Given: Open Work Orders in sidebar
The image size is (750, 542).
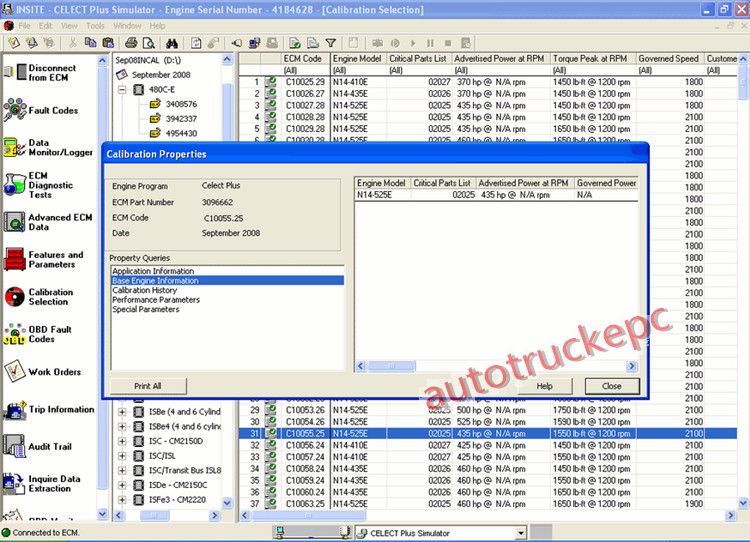Looking at the screenshot, I should [43, 372].
